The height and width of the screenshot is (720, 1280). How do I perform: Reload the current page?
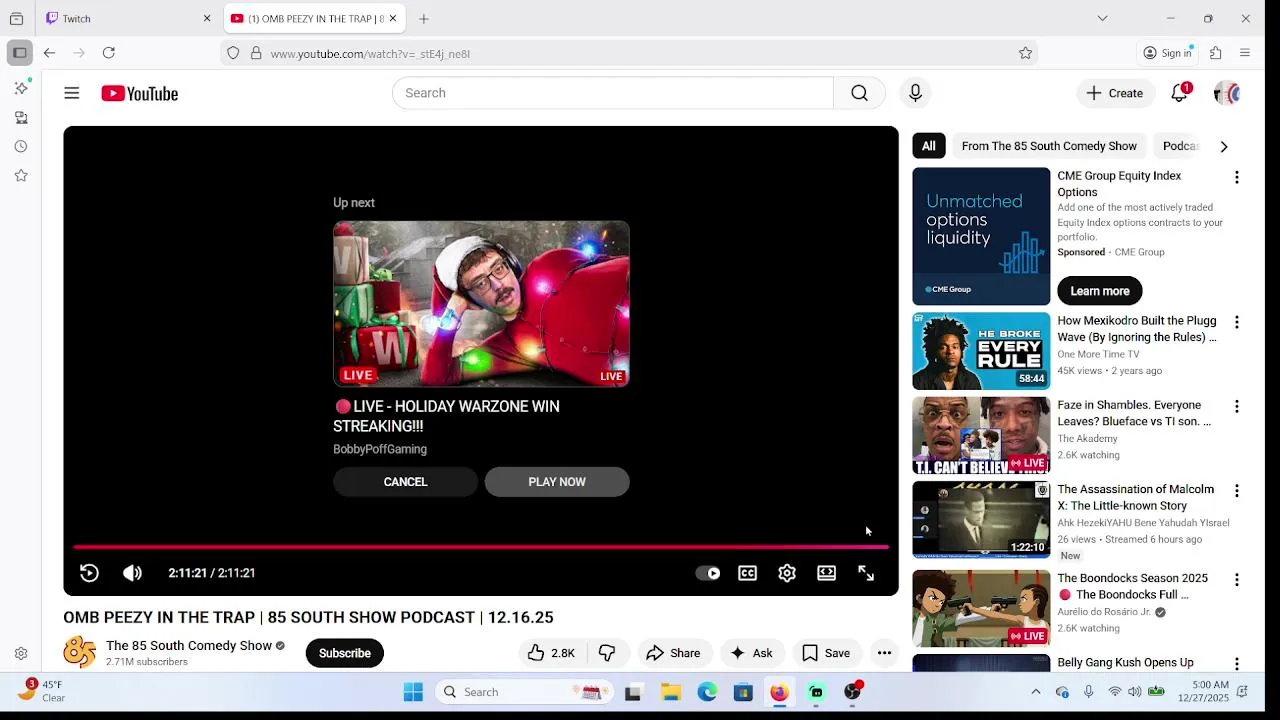109,53
